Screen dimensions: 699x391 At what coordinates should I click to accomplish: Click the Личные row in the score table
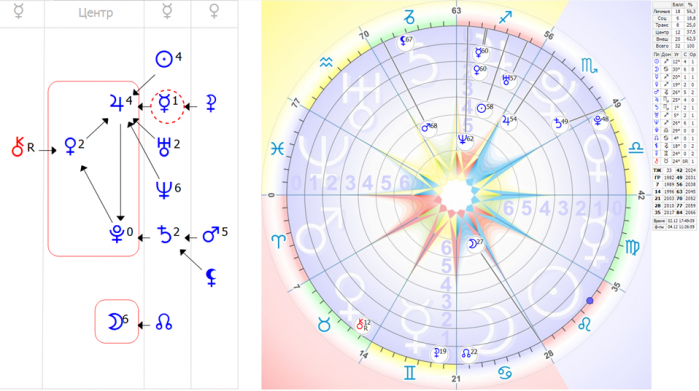(x=674, y=11)
